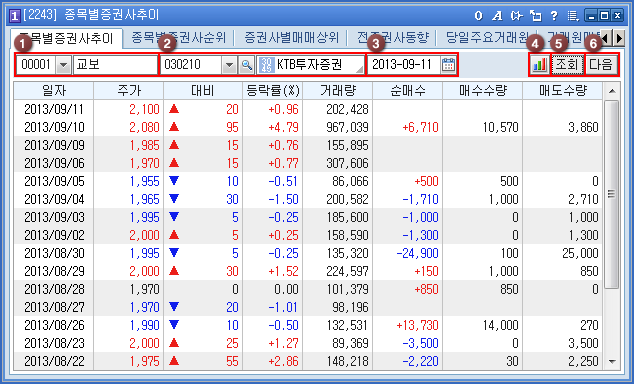The image size is (634, 384).
Task: Click the list menu icon in title bar
Action: (573, 16)
